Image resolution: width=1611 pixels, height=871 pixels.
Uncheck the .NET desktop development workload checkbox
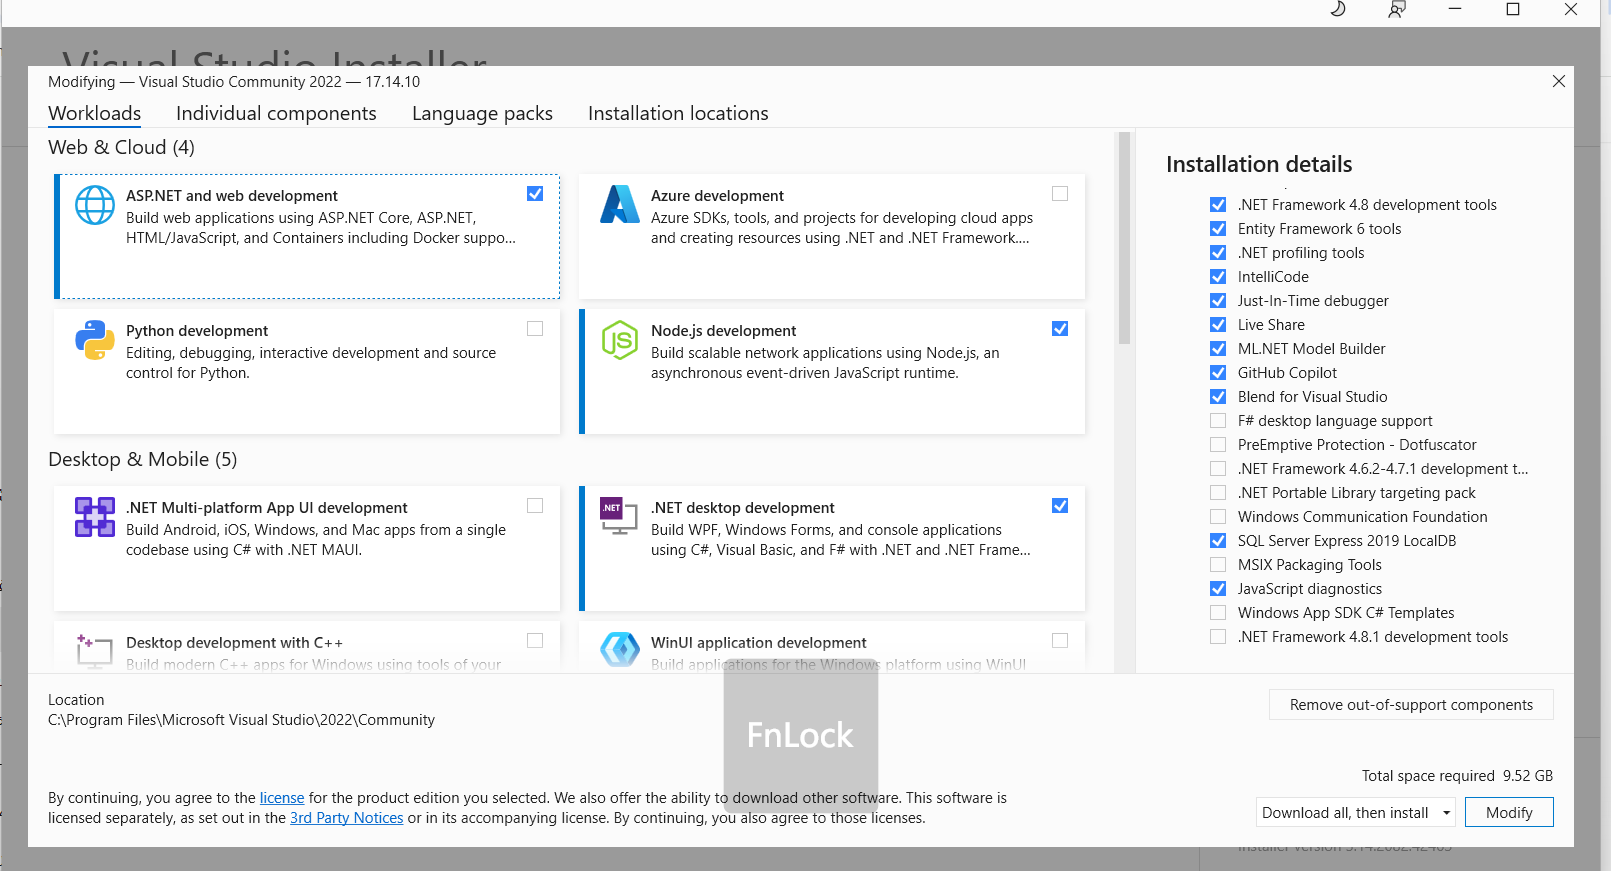(x=1060, y=506)
